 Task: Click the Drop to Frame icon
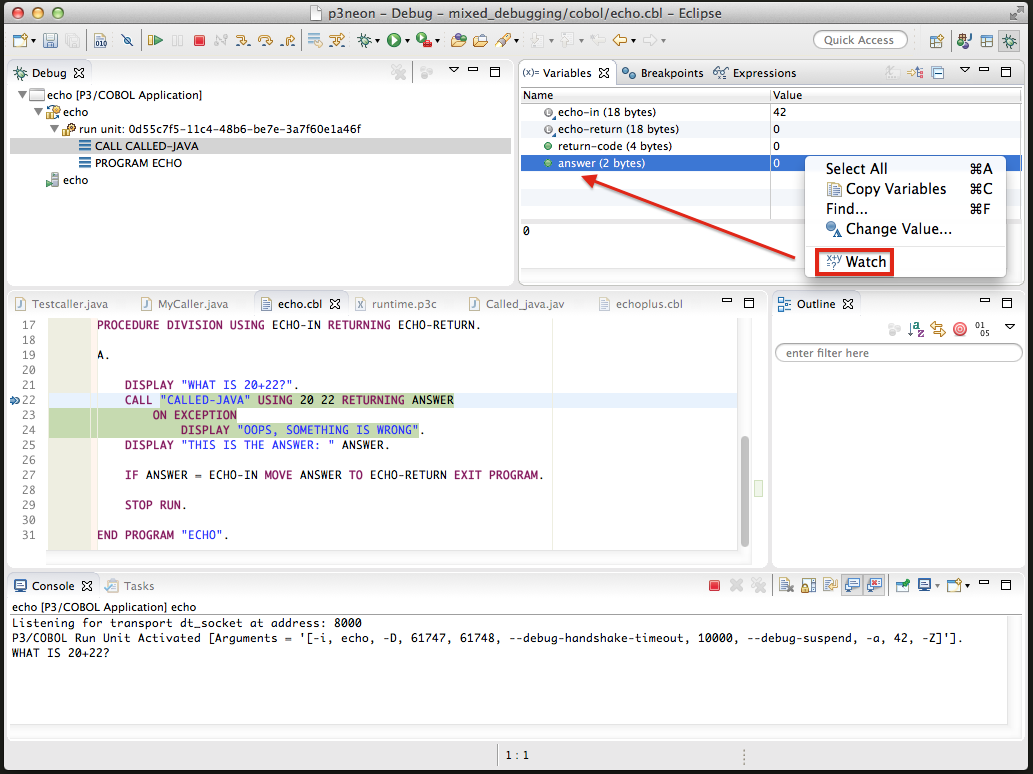316,41
